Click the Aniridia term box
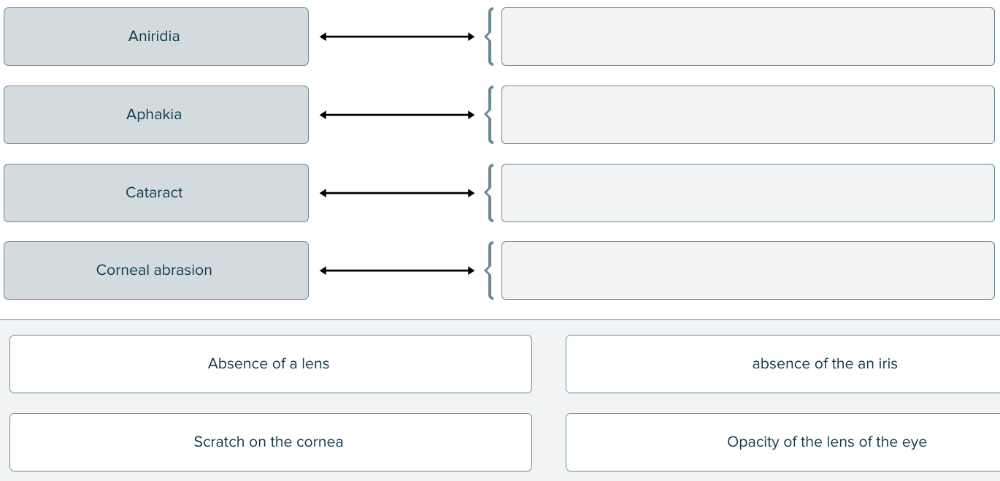This screenshot has height=481, width=1000. tap(156, 37)
